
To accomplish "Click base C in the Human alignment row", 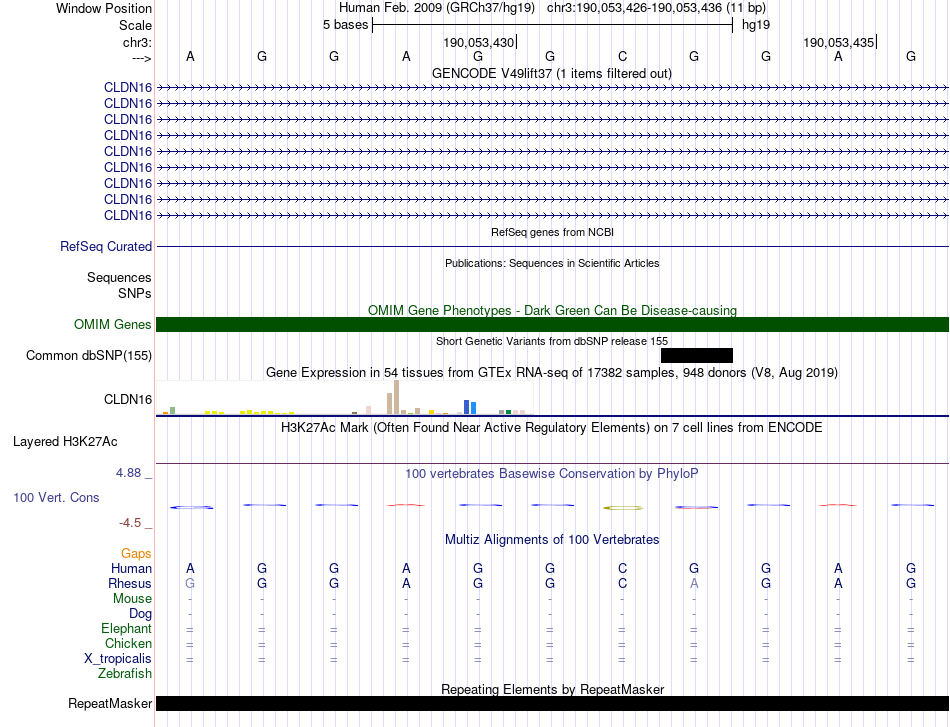I will (x=622, y=568).
